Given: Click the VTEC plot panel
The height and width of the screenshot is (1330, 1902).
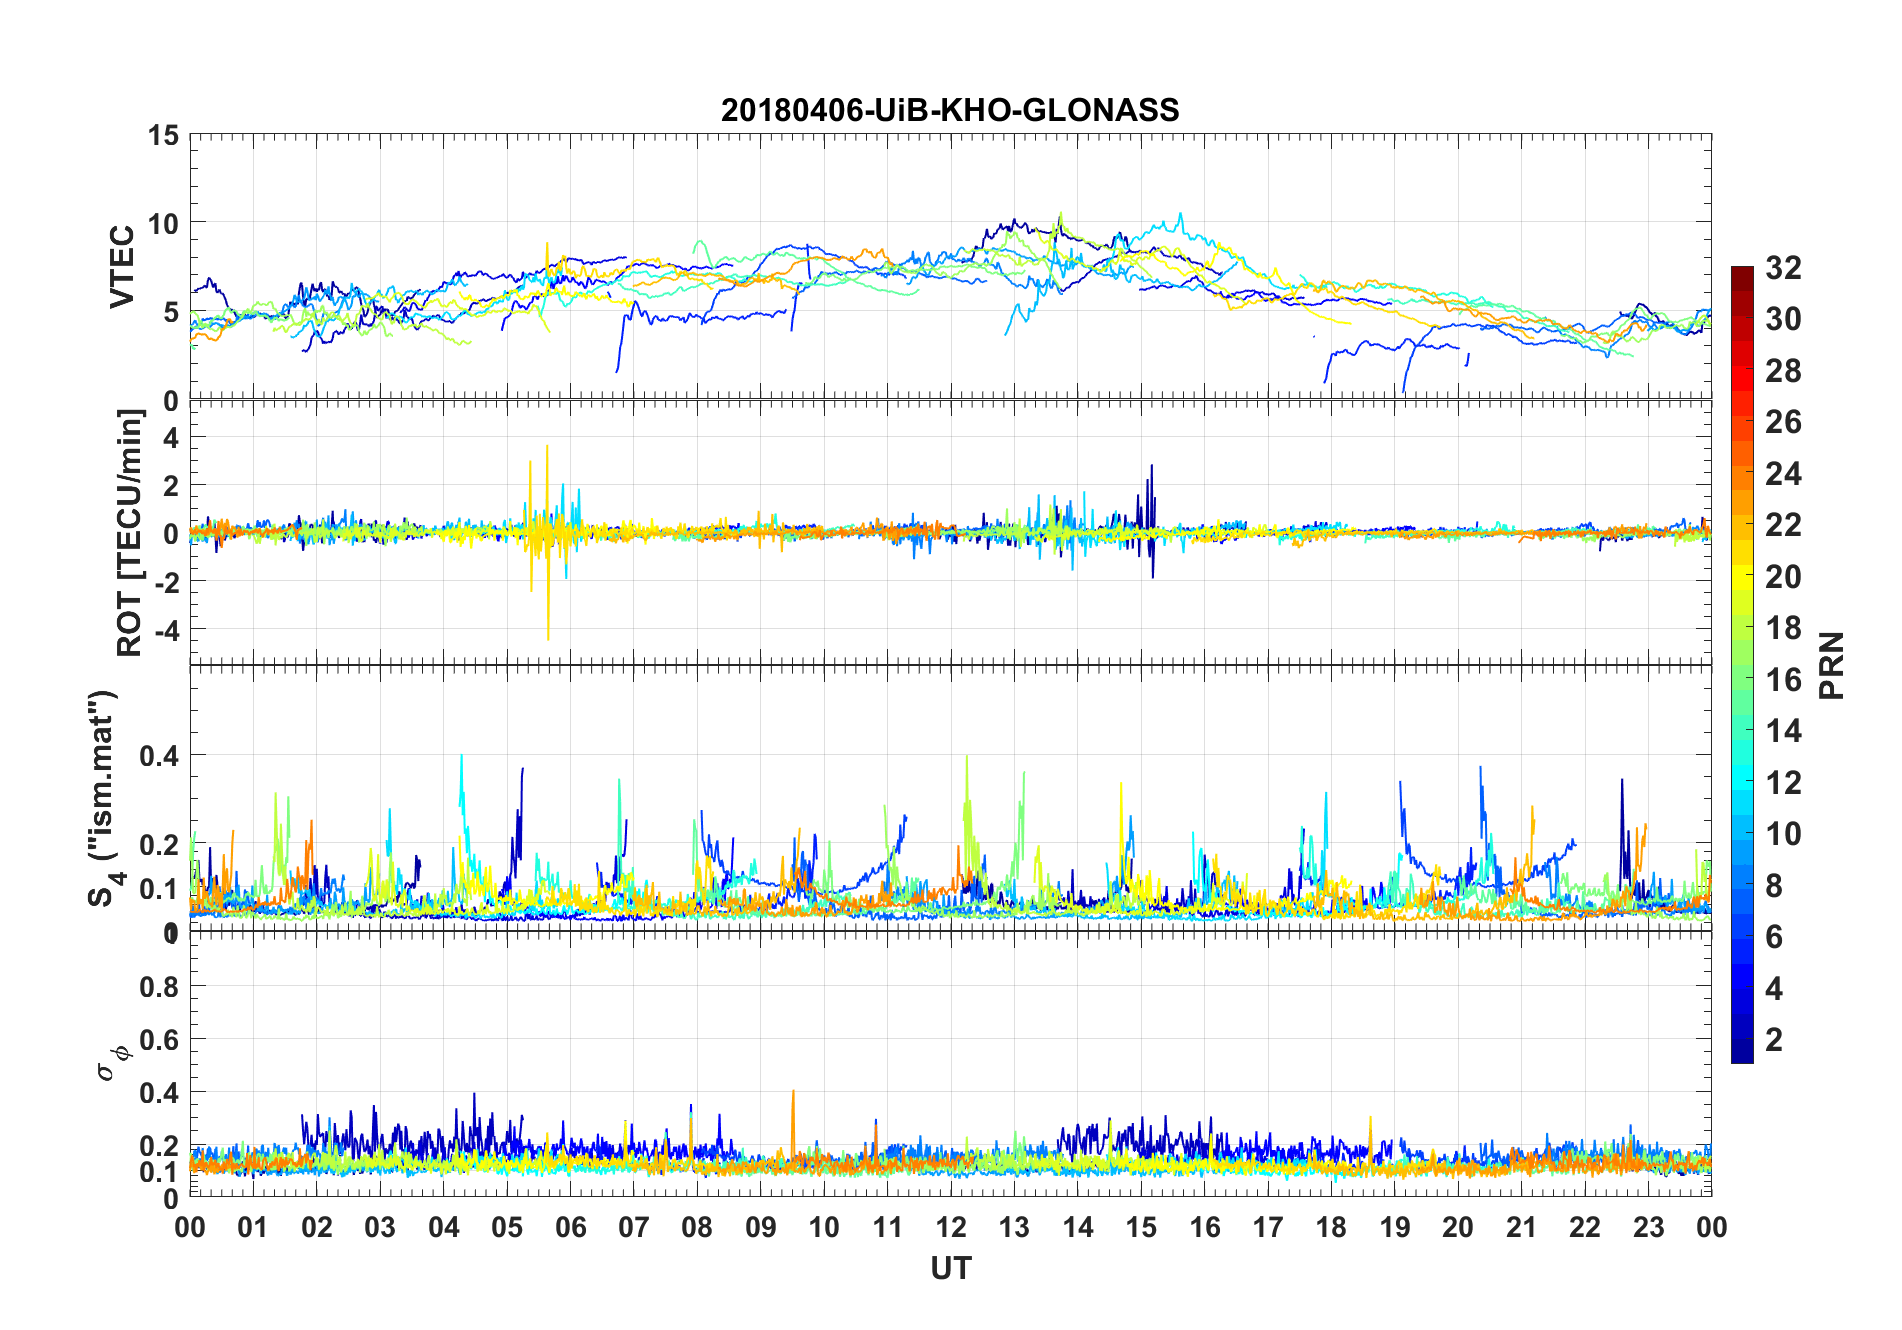Looking at the screenshot, I should 950,267.
